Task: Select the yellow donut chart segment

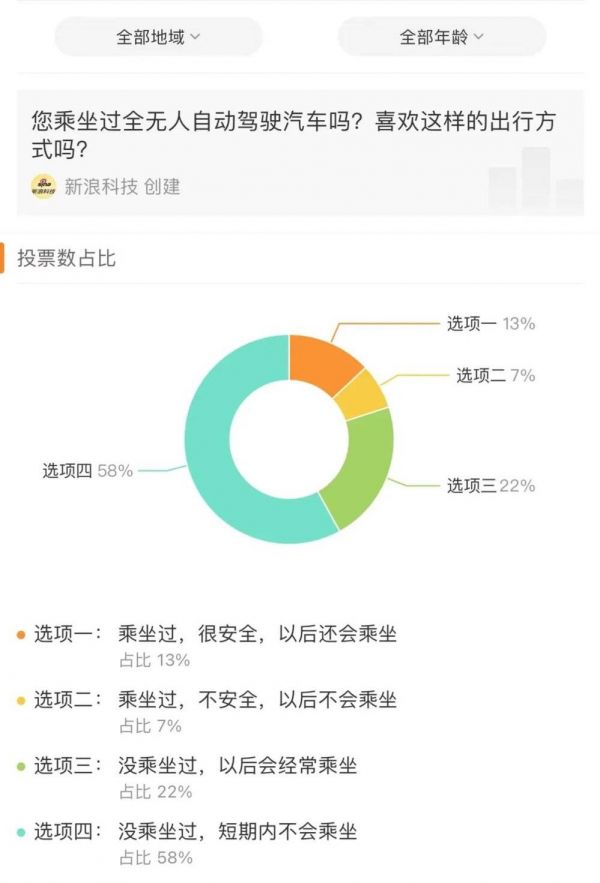Action: click(x=361, y=394)
